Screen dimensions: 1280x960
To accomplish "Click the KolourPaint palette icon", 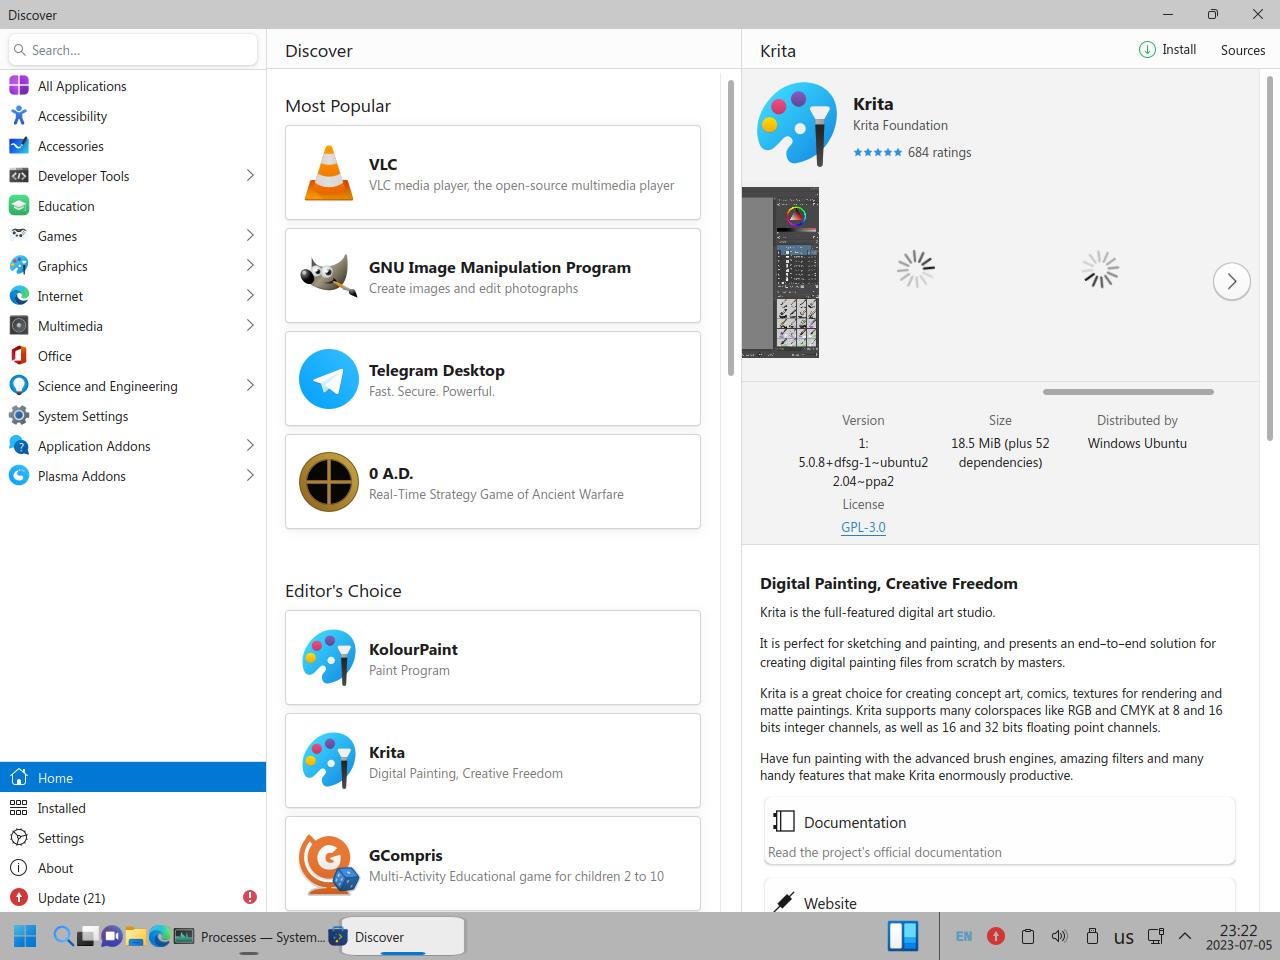I will (328, 658).
